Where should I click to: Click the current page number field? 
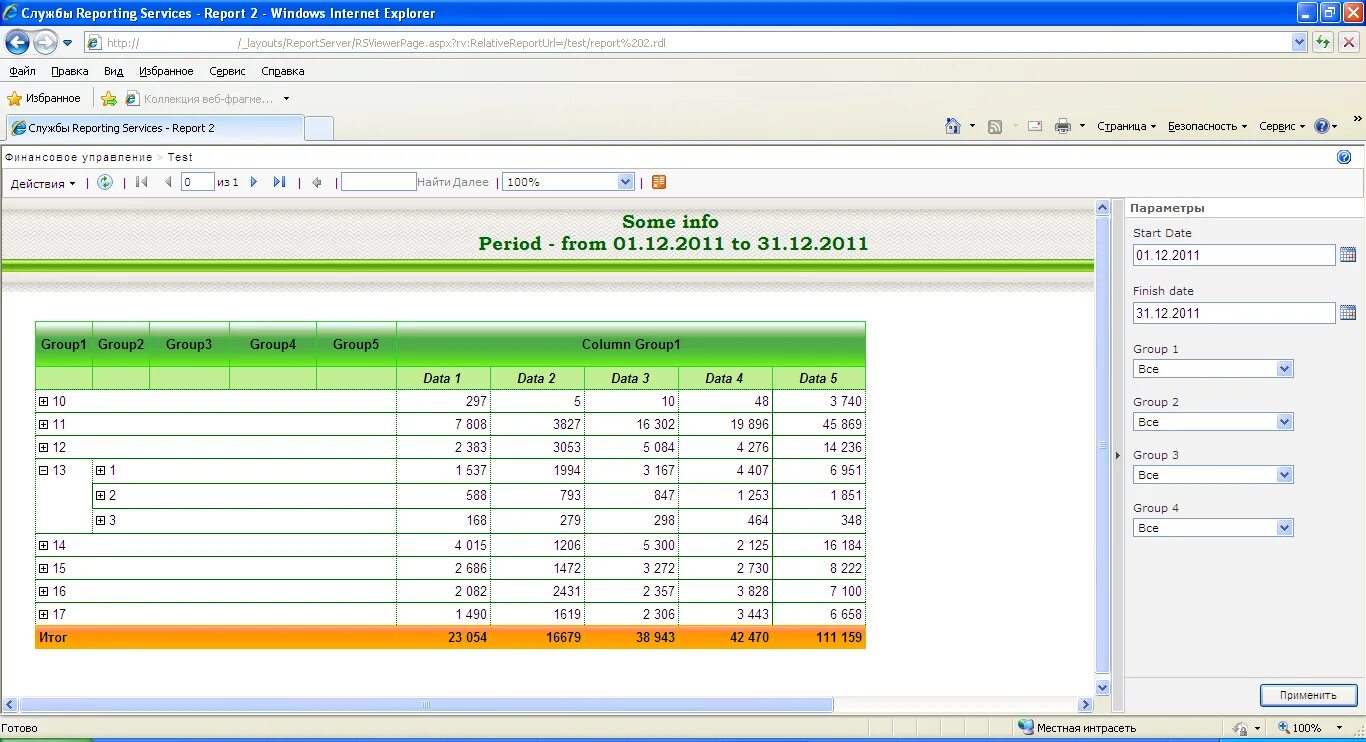(198, 182)
